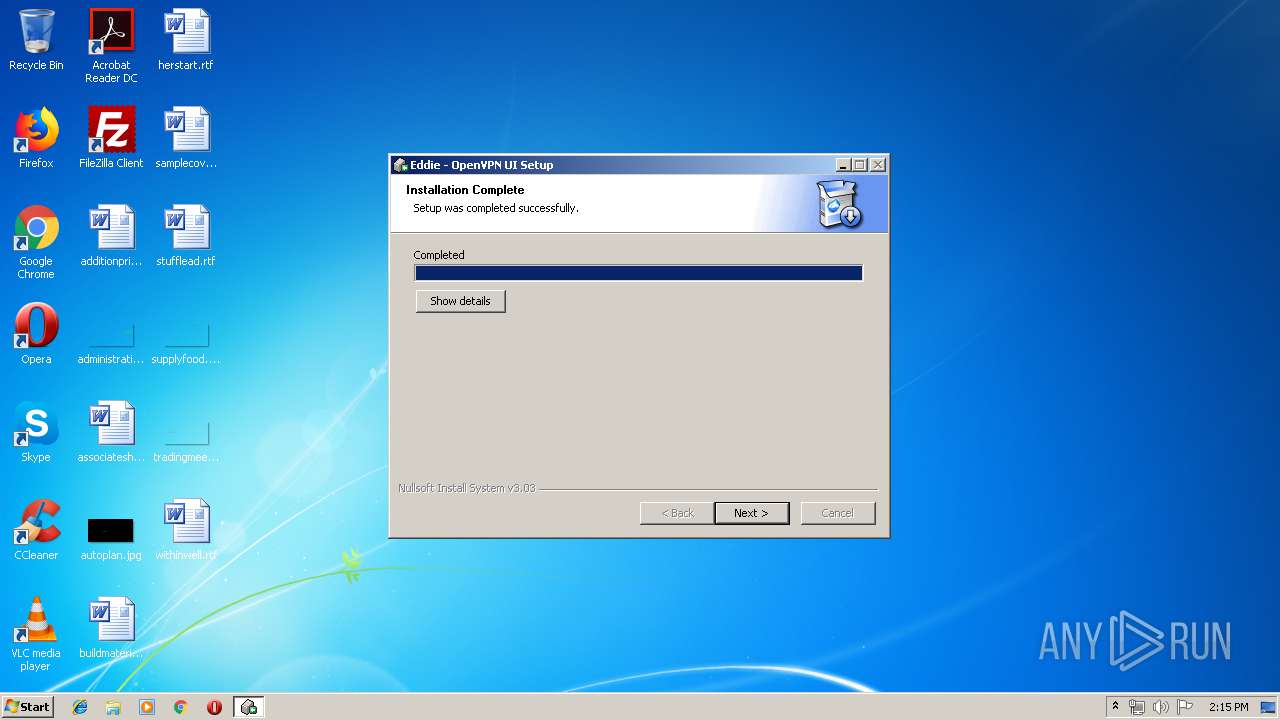Open associatesh... document icon
This screenshot has height=720, width=1280.
pyautogui.click(x=111, y=433)
